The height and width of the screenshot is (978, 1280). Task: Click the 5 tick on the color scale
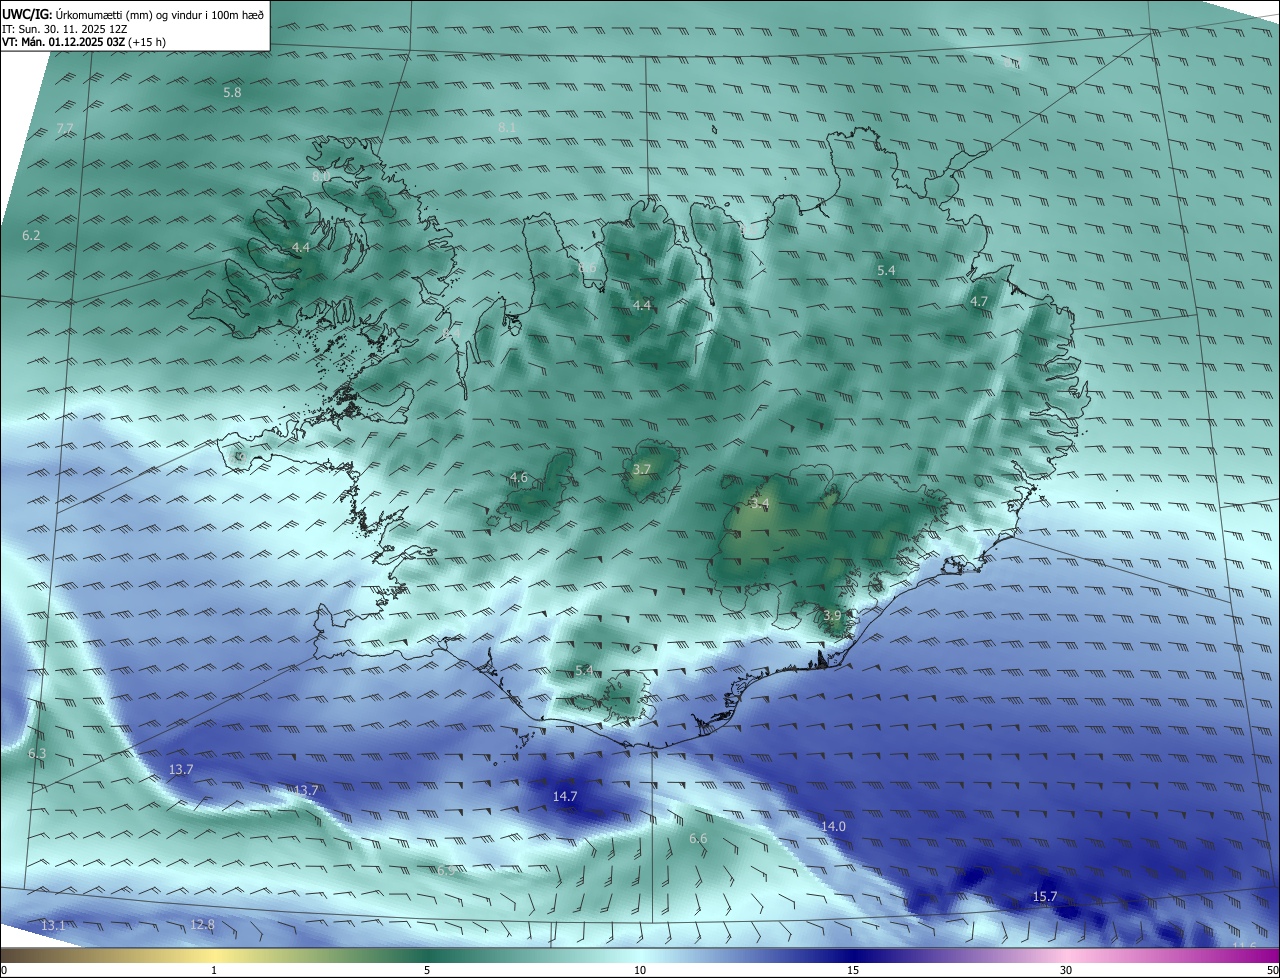tap(427, 970)
